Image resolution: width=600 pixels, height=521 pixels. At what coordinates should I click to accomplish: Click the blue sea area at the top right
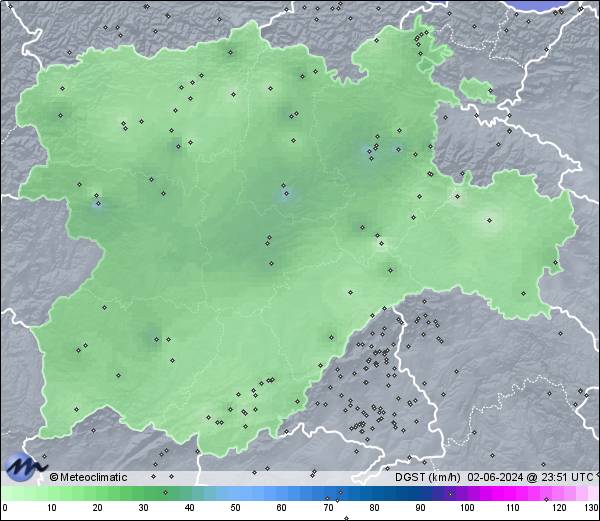click(x=540, y=7)
